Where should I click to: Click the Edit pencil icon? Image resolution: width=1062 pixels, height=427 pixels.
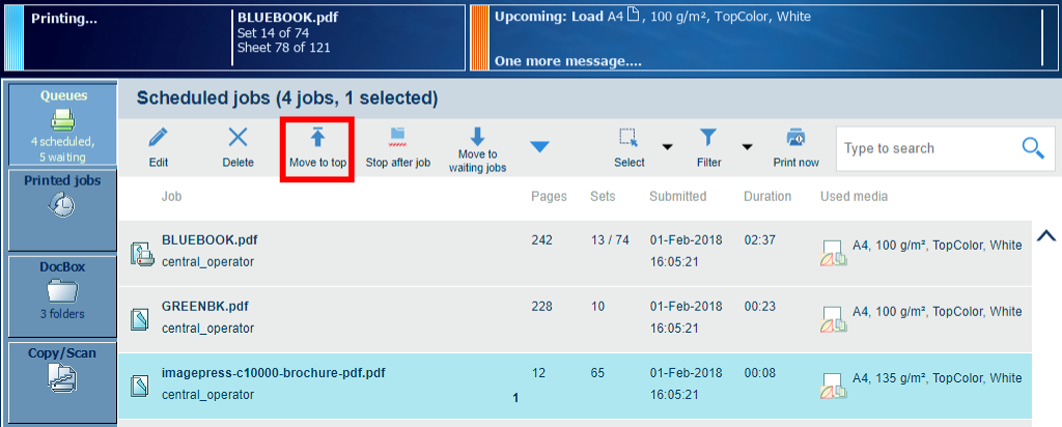pyautogui.click(x=158, y=138)
